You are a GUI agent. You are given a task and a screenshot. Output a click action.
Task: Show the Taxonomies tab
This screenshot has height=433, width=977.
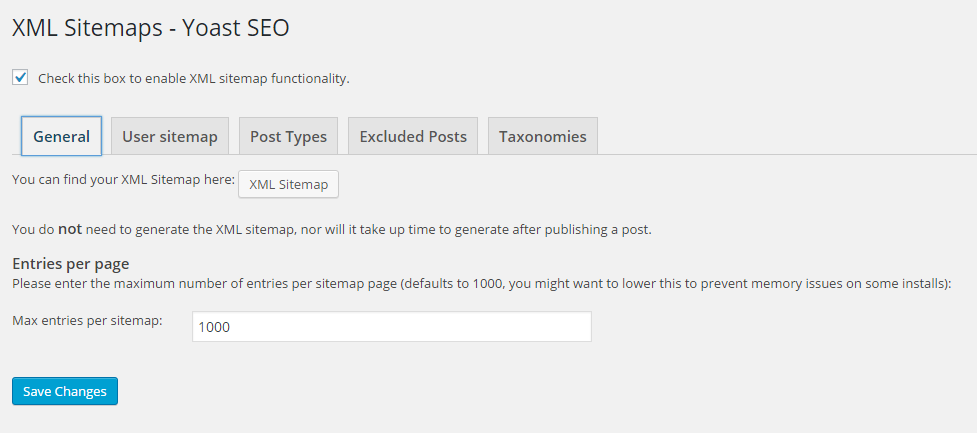(x=543, y=136)
